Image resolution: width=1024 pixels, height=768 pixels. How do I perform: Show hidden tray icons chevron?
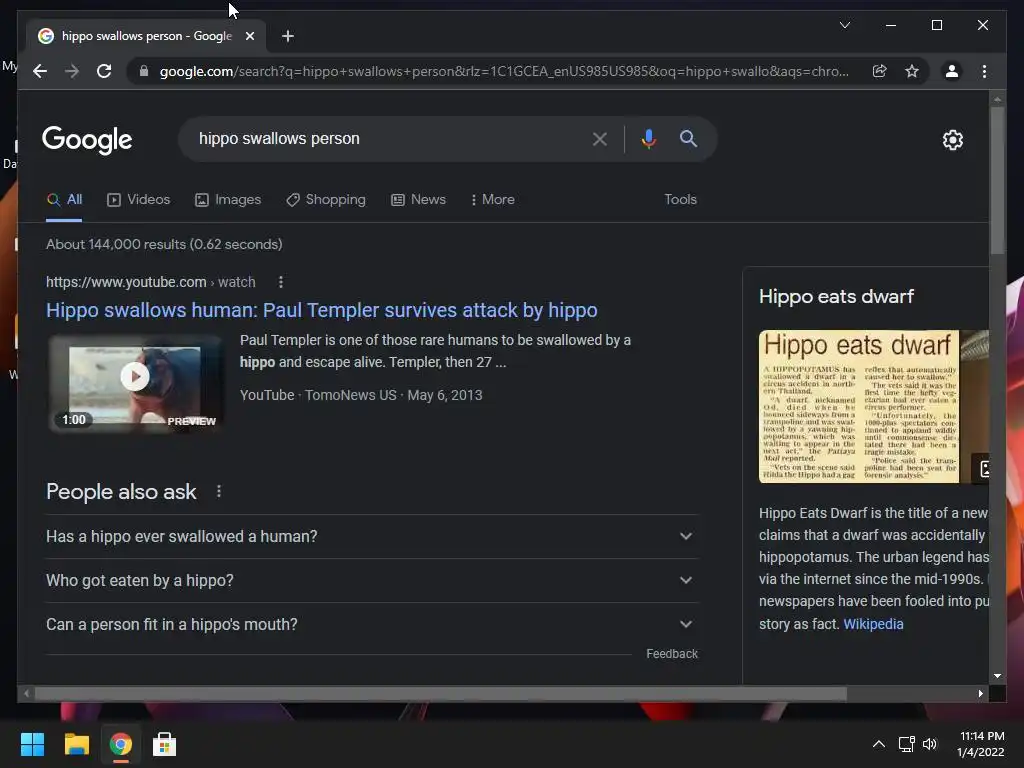(x=879, y=744)
